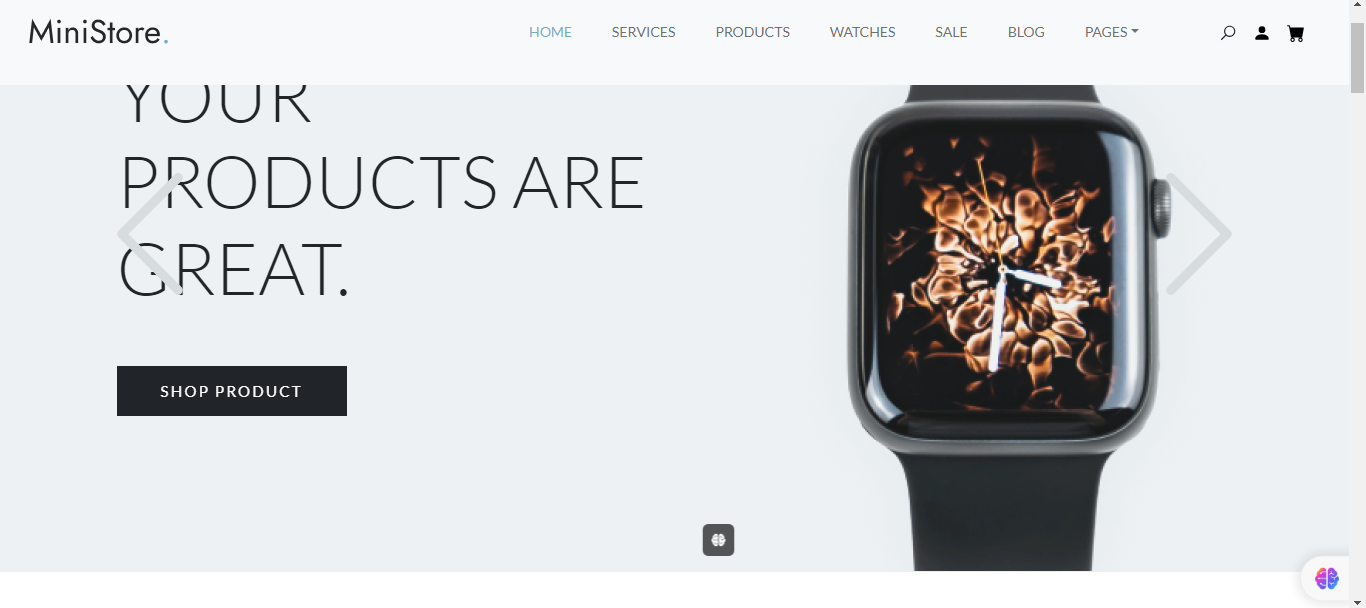1366x608 pixels.
Task: Expand the PAGES dropdown menu
Action: pyautogui.click(x=1112, y=32)
